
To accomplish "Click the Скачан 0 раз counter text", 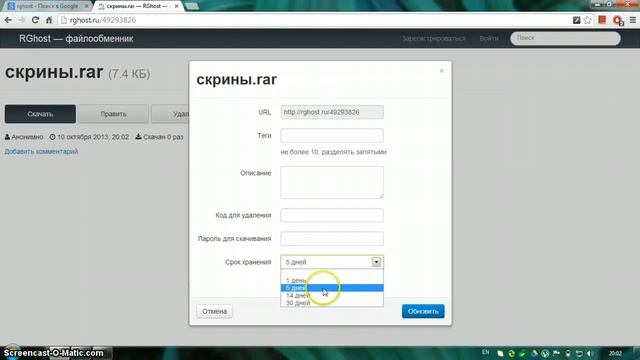I will coord(163,137).
